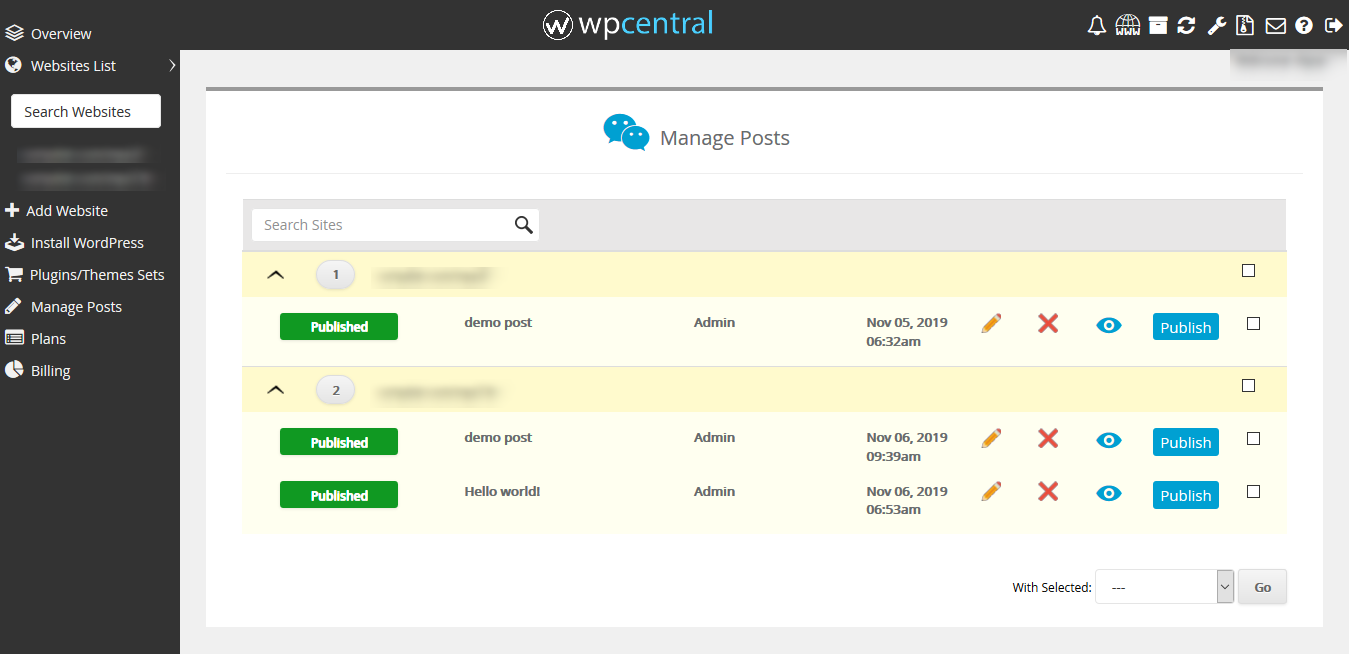The width and height of the screenshot is (1349, 654).
Task: Click Published badge of Nov 05 post
Action: pyautogui.click(x=339, y=327)
